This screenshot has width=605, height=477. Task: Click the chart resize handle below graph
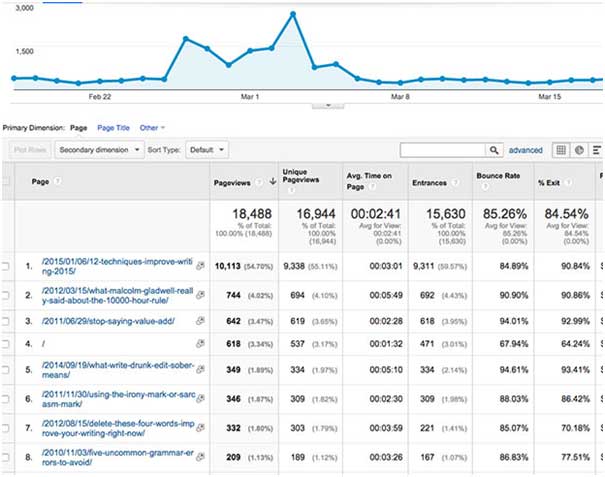click(323, 103)
